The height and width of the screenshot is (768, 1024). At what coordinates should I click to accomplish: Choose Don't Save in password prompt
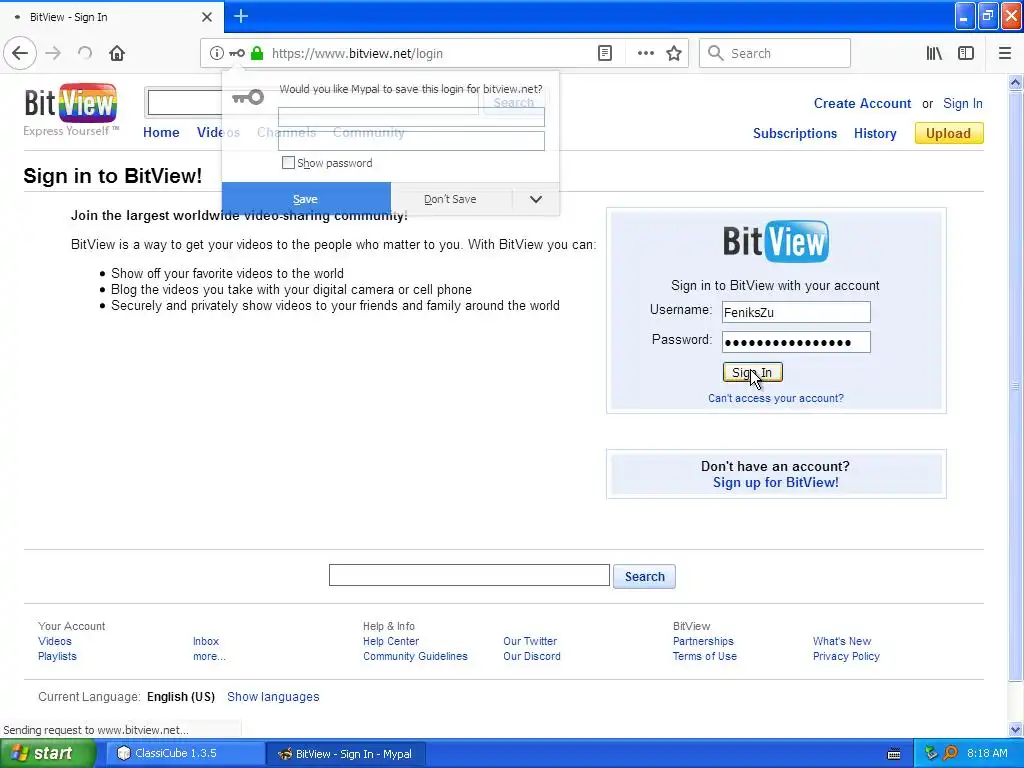(x=451, y=199)
